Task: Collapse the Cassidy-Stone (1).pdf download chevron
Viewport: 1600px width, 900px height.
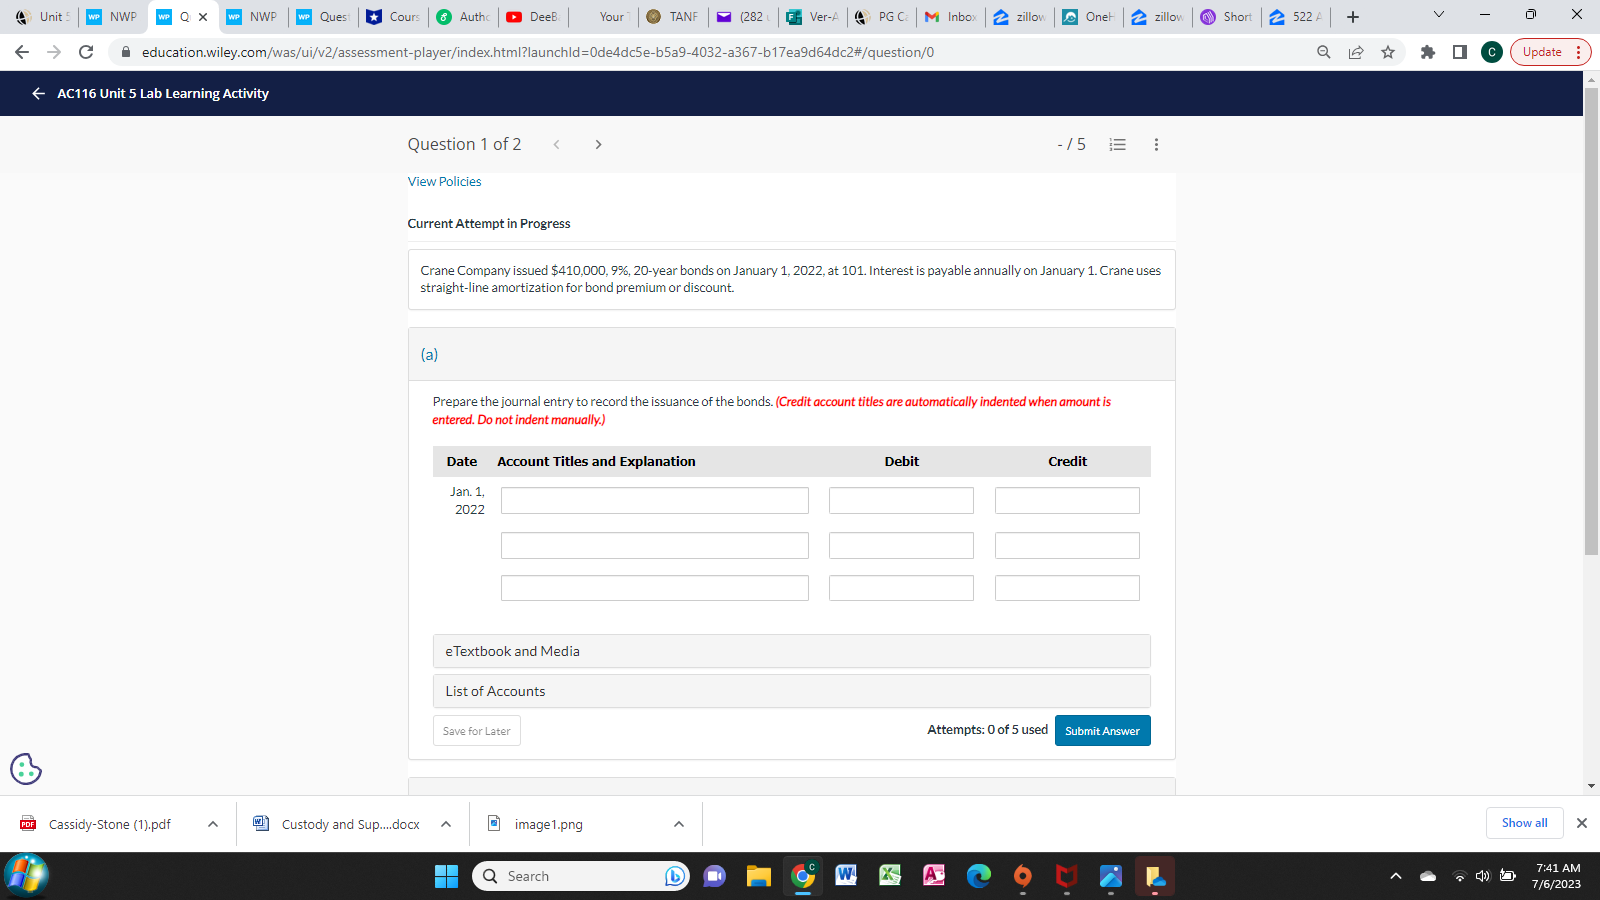Action: [x=210, y=824]
